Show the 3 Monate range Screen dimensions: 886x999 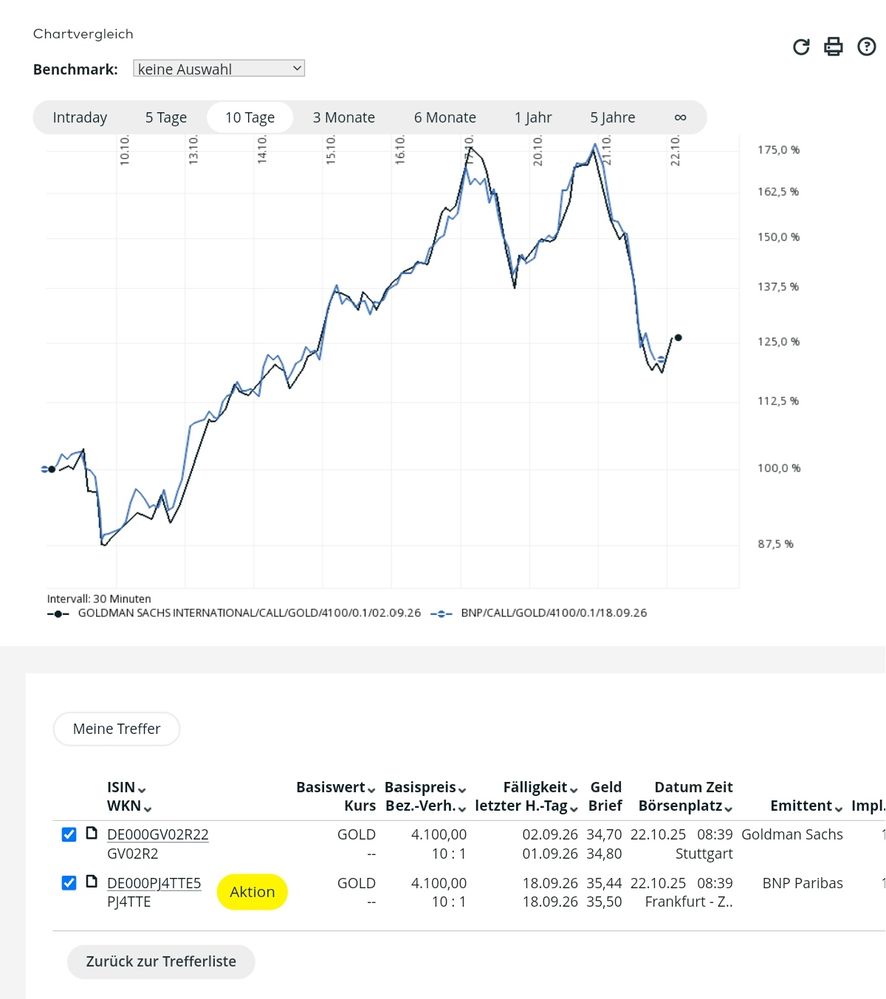[343, 117]
